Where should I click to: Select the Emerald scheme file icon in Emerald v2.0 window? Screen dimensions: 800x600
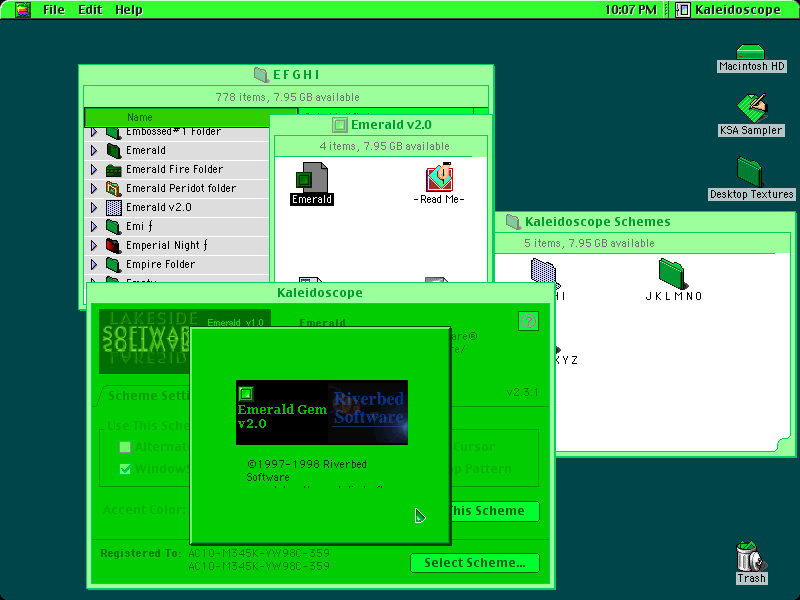(x=311, y=178)
